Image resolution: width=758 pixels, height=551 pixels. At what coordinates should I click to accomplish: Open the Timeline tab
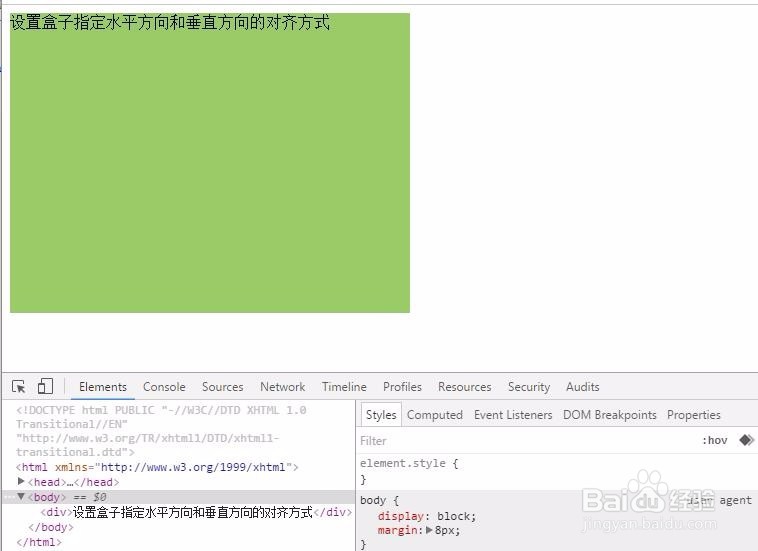pos(344,387)
